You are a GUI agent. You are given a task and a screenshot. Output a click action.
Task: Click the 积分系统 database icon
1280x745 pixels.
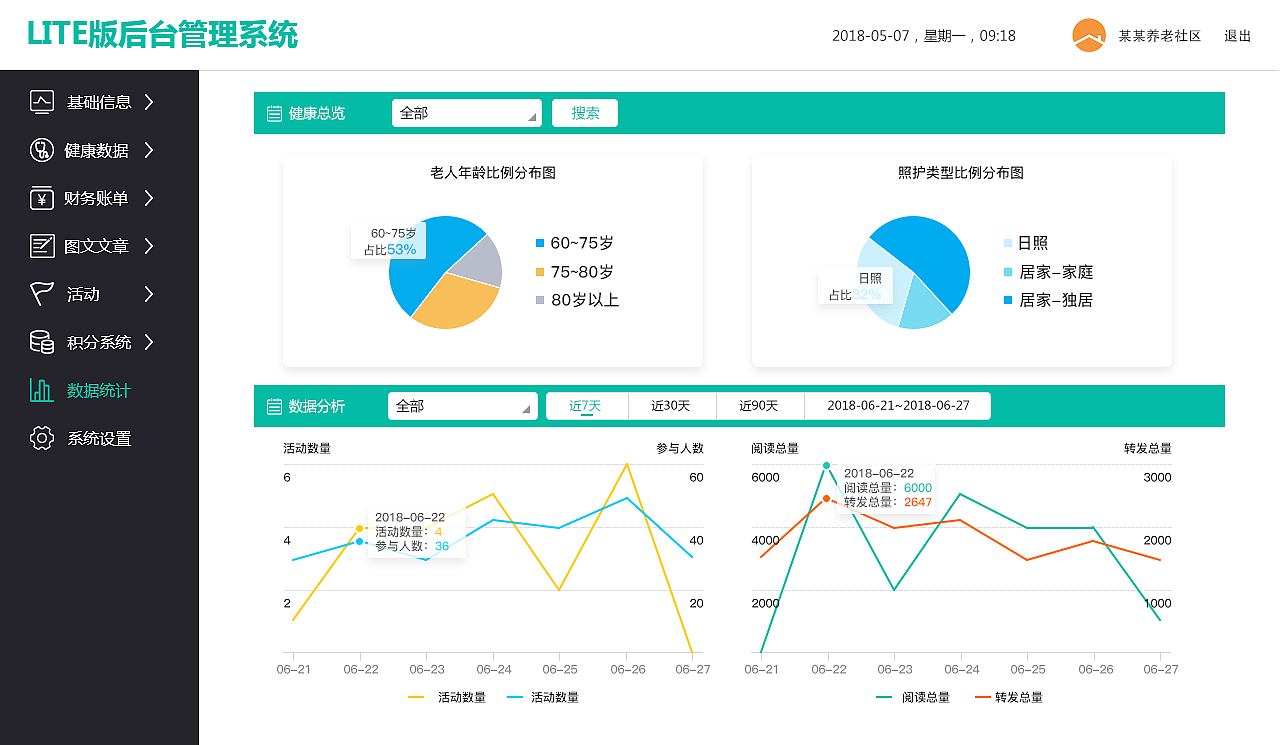[x=42, y=342]
